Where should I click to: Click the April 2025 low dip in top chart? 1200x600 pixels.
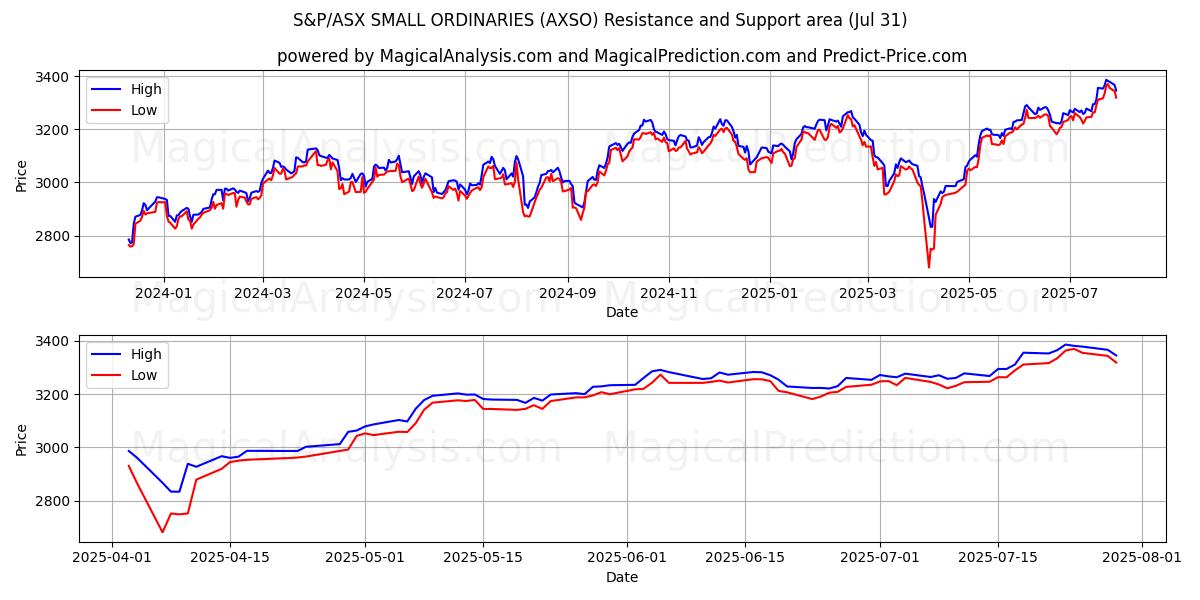pyautogui.click(x=928, y=266)
